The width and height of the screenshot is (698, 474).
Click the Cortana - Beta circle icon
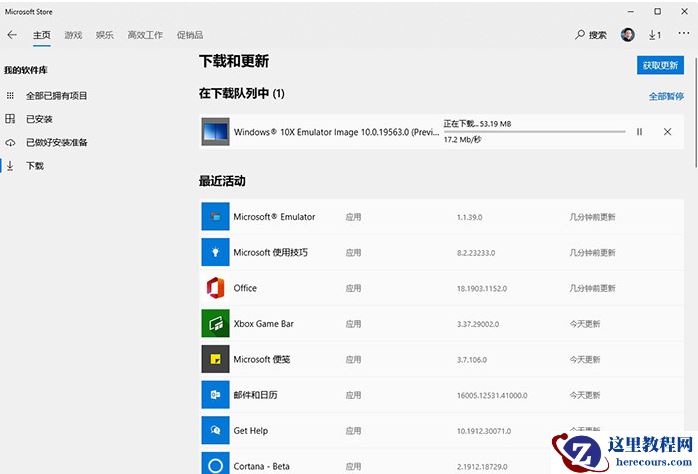215,463
